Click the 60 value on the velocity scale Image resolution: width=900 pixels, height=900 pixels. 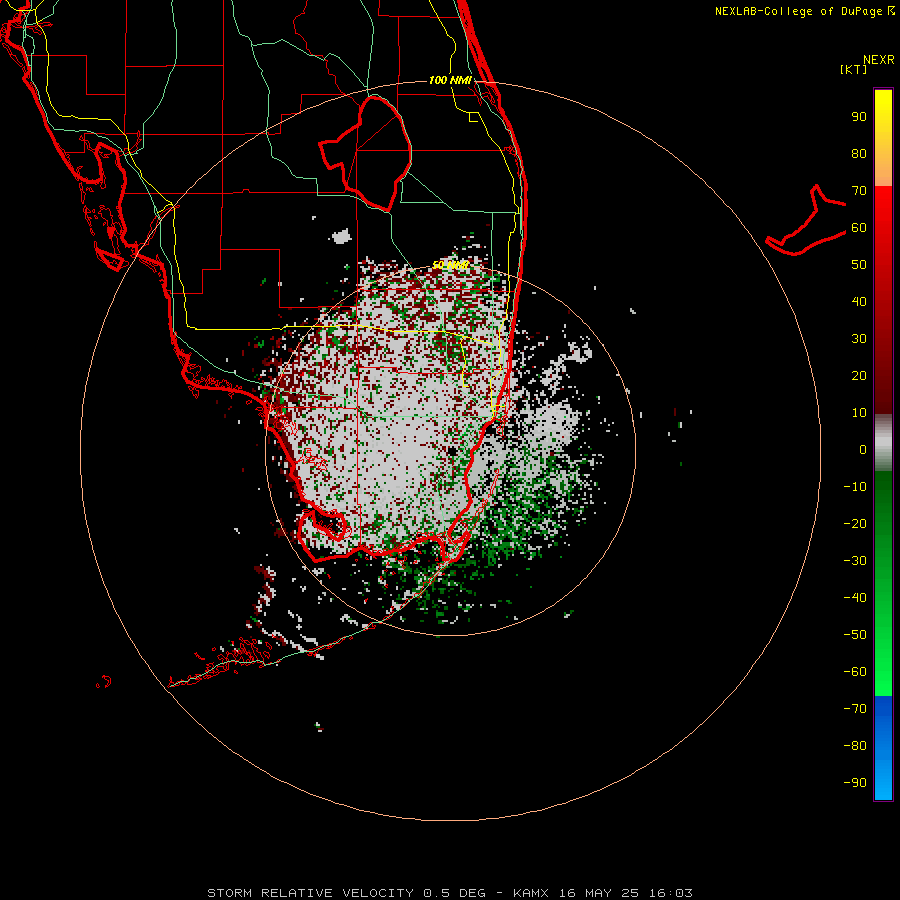[x=859, y=227]
